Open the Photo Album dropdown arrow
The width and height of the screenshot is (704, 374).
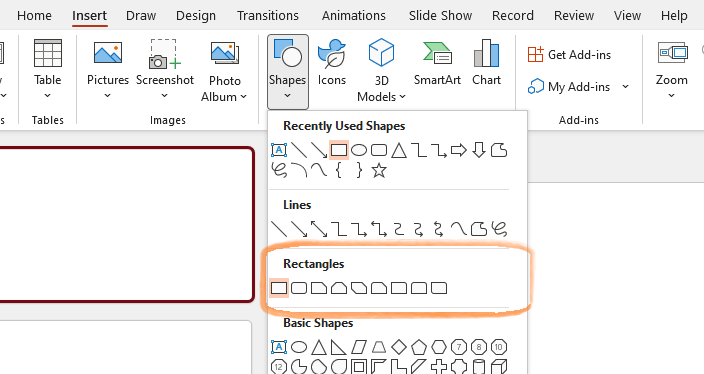[244, 97]
